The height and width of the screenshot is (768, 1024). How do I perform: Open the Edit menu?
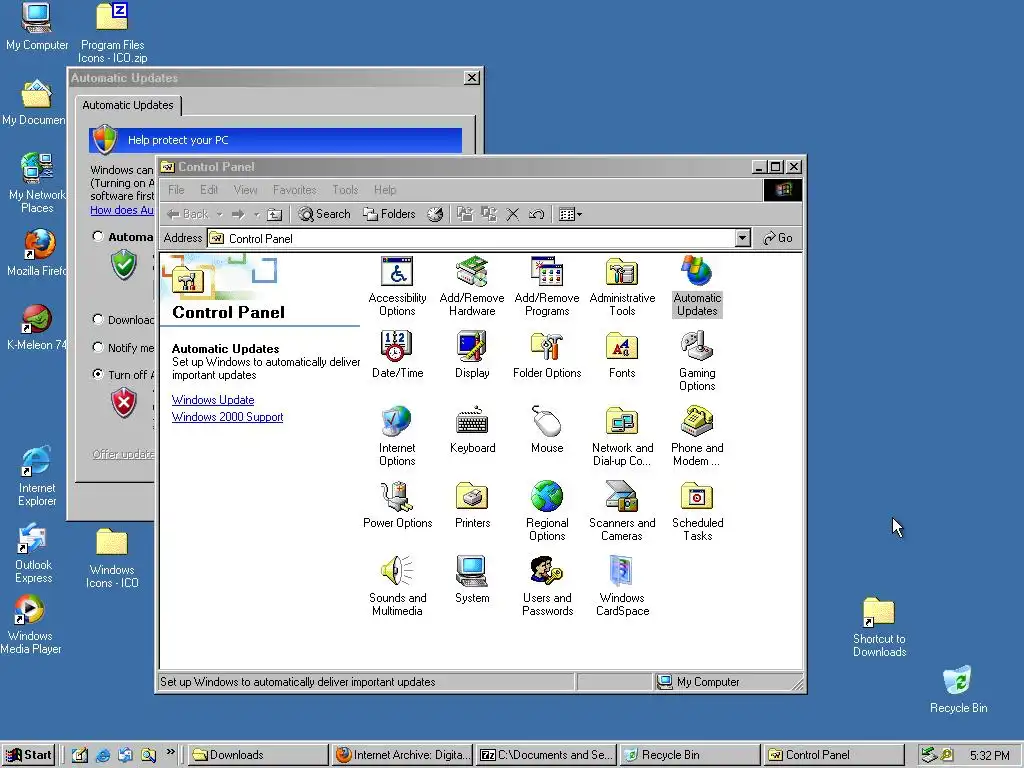(209, 190)
